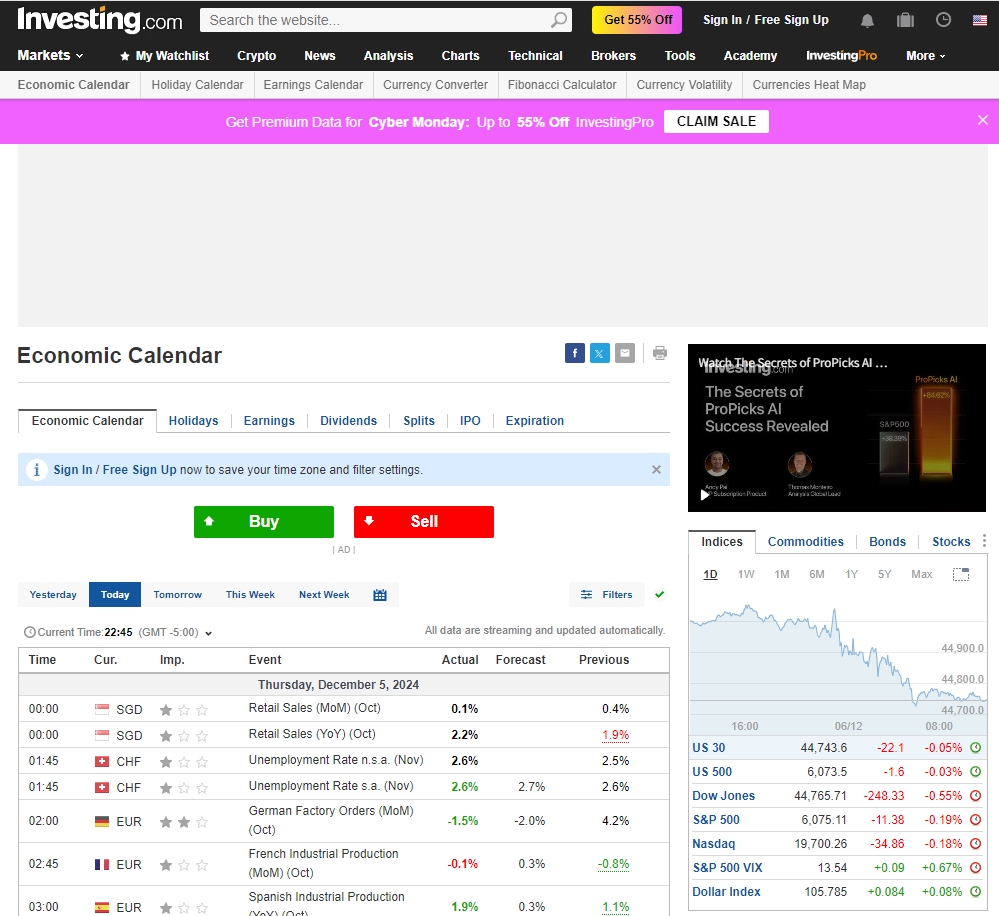This screenshot has width=999, height=916.
Task: Open the Currency Converter link
Action: tap(435, 85)
